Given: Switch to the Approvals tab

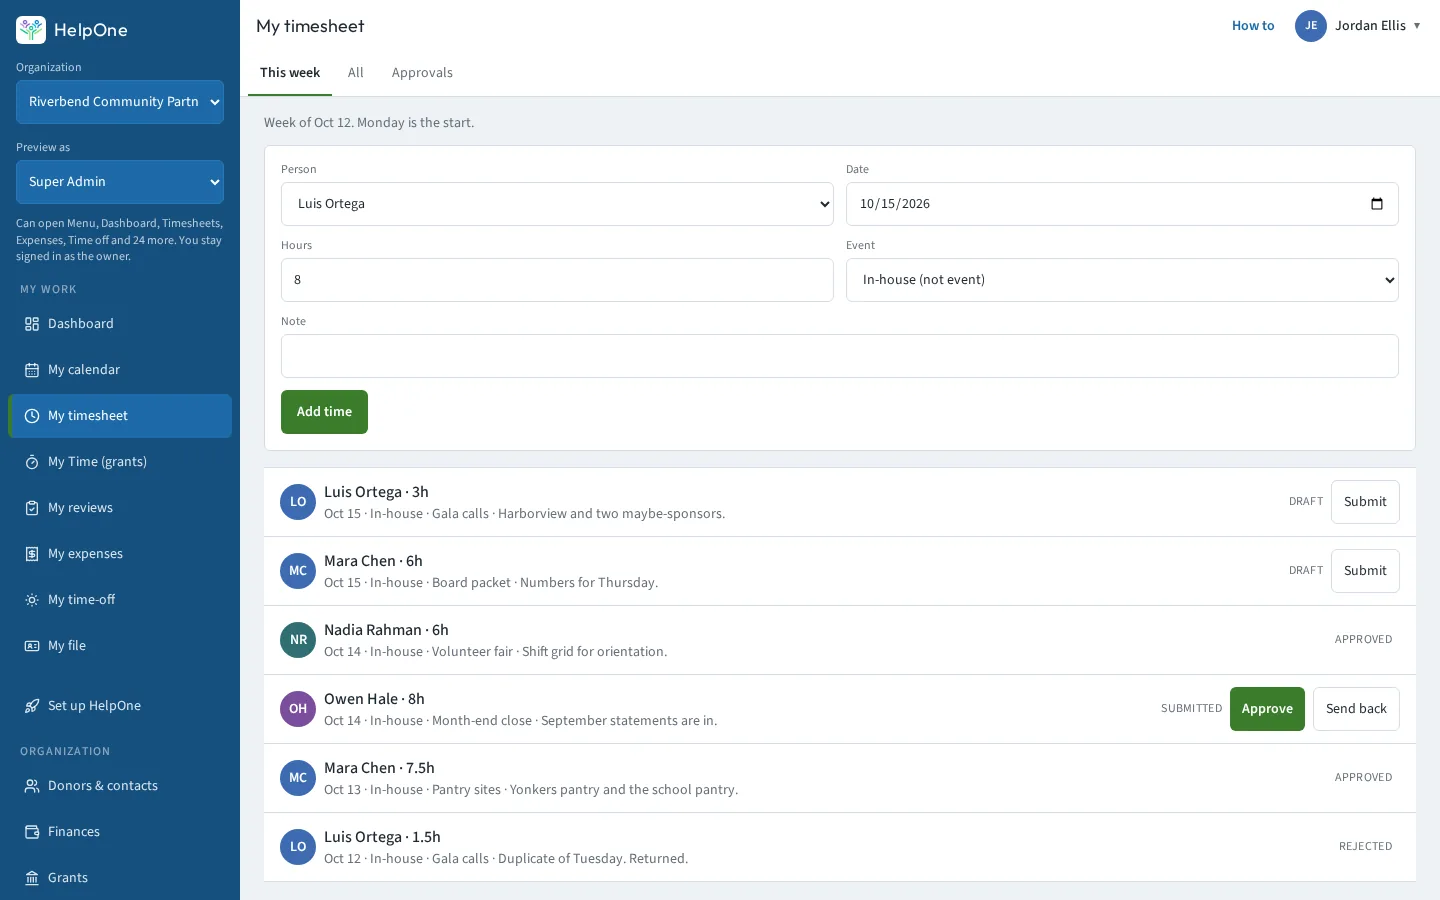Looking at the screenshot, I should point(422,73).
